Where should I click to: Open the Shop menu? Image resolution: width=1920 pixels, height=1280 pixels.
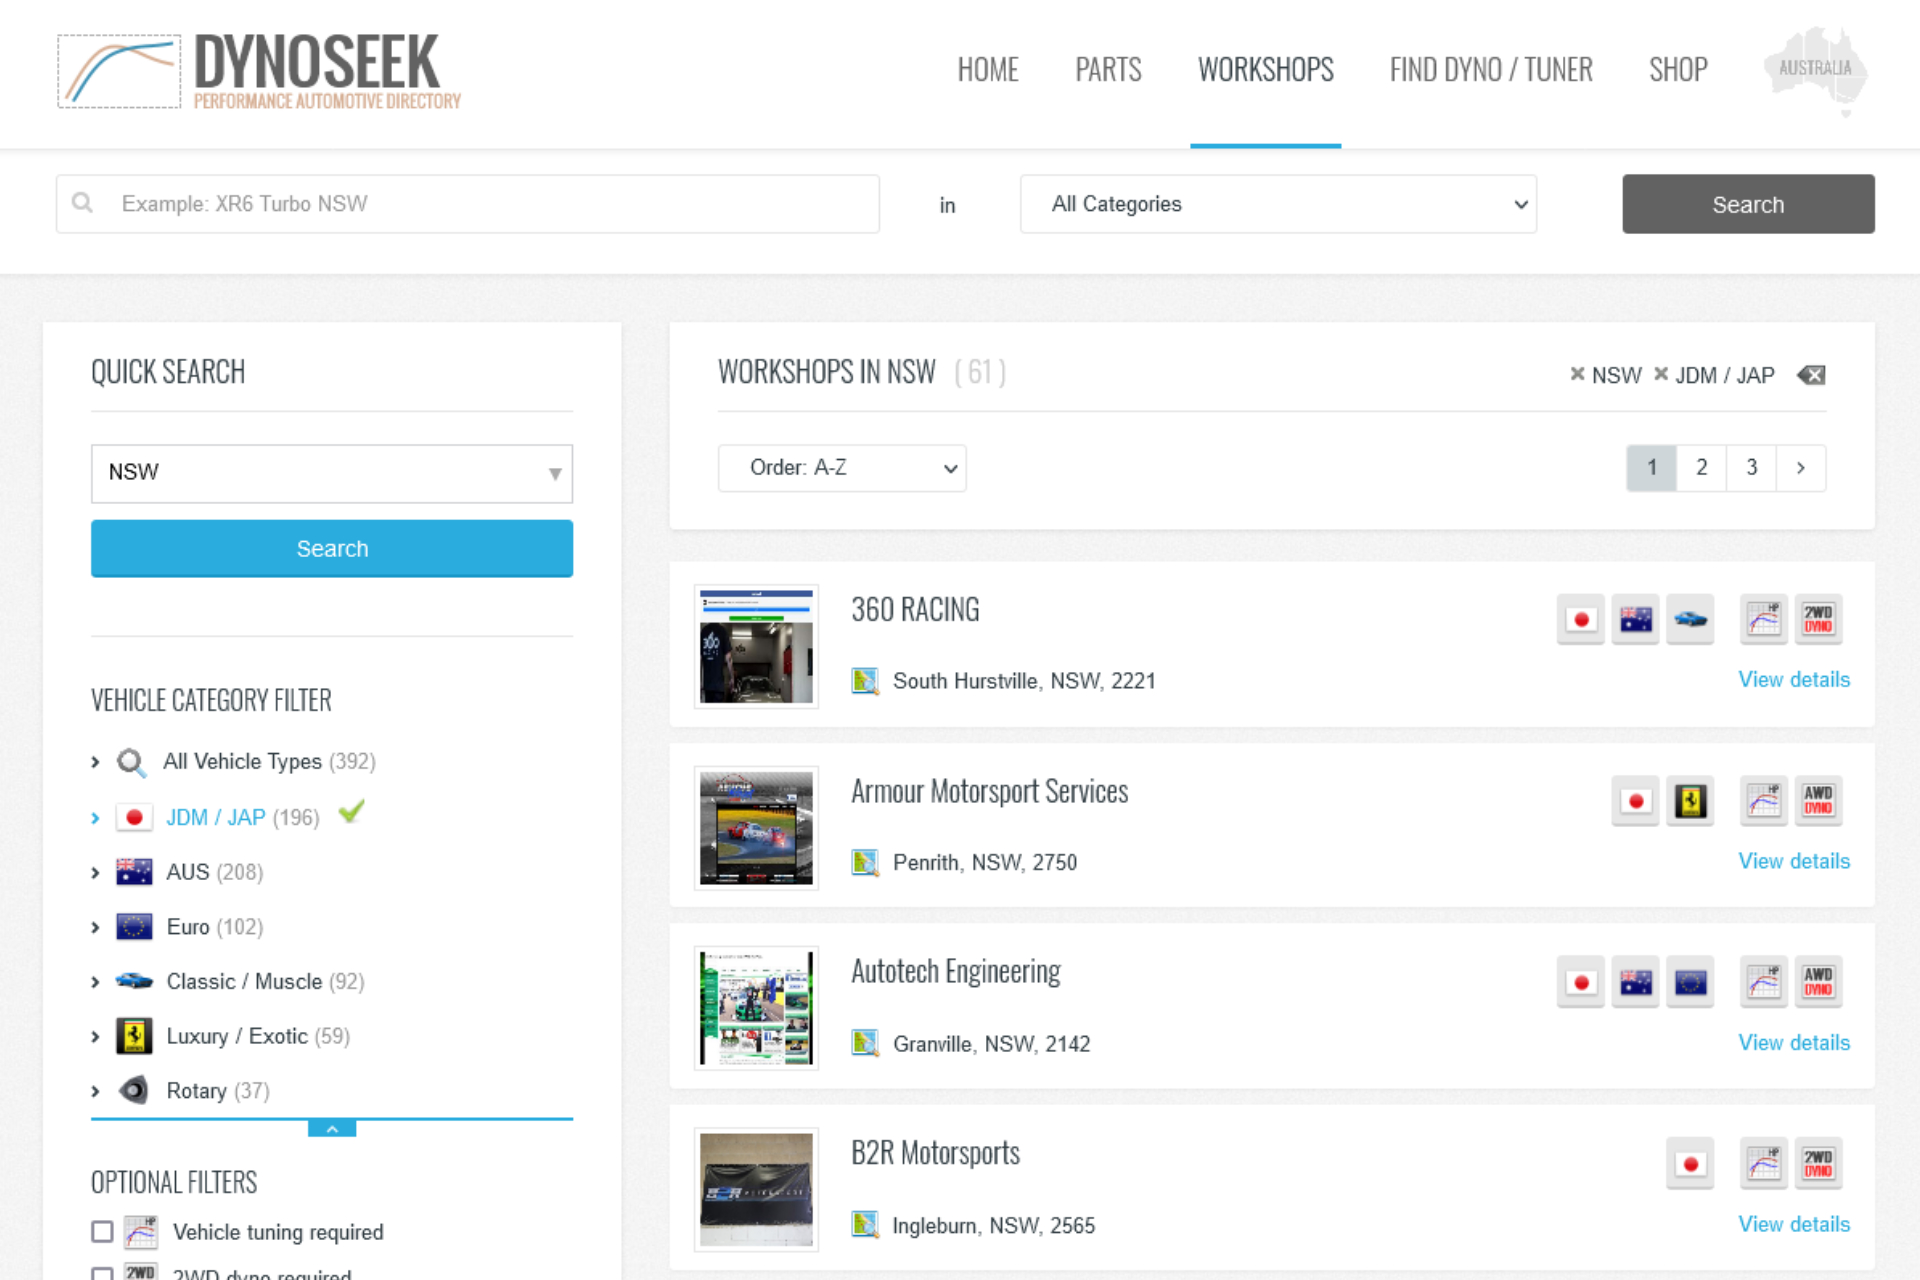point(1678,70)
